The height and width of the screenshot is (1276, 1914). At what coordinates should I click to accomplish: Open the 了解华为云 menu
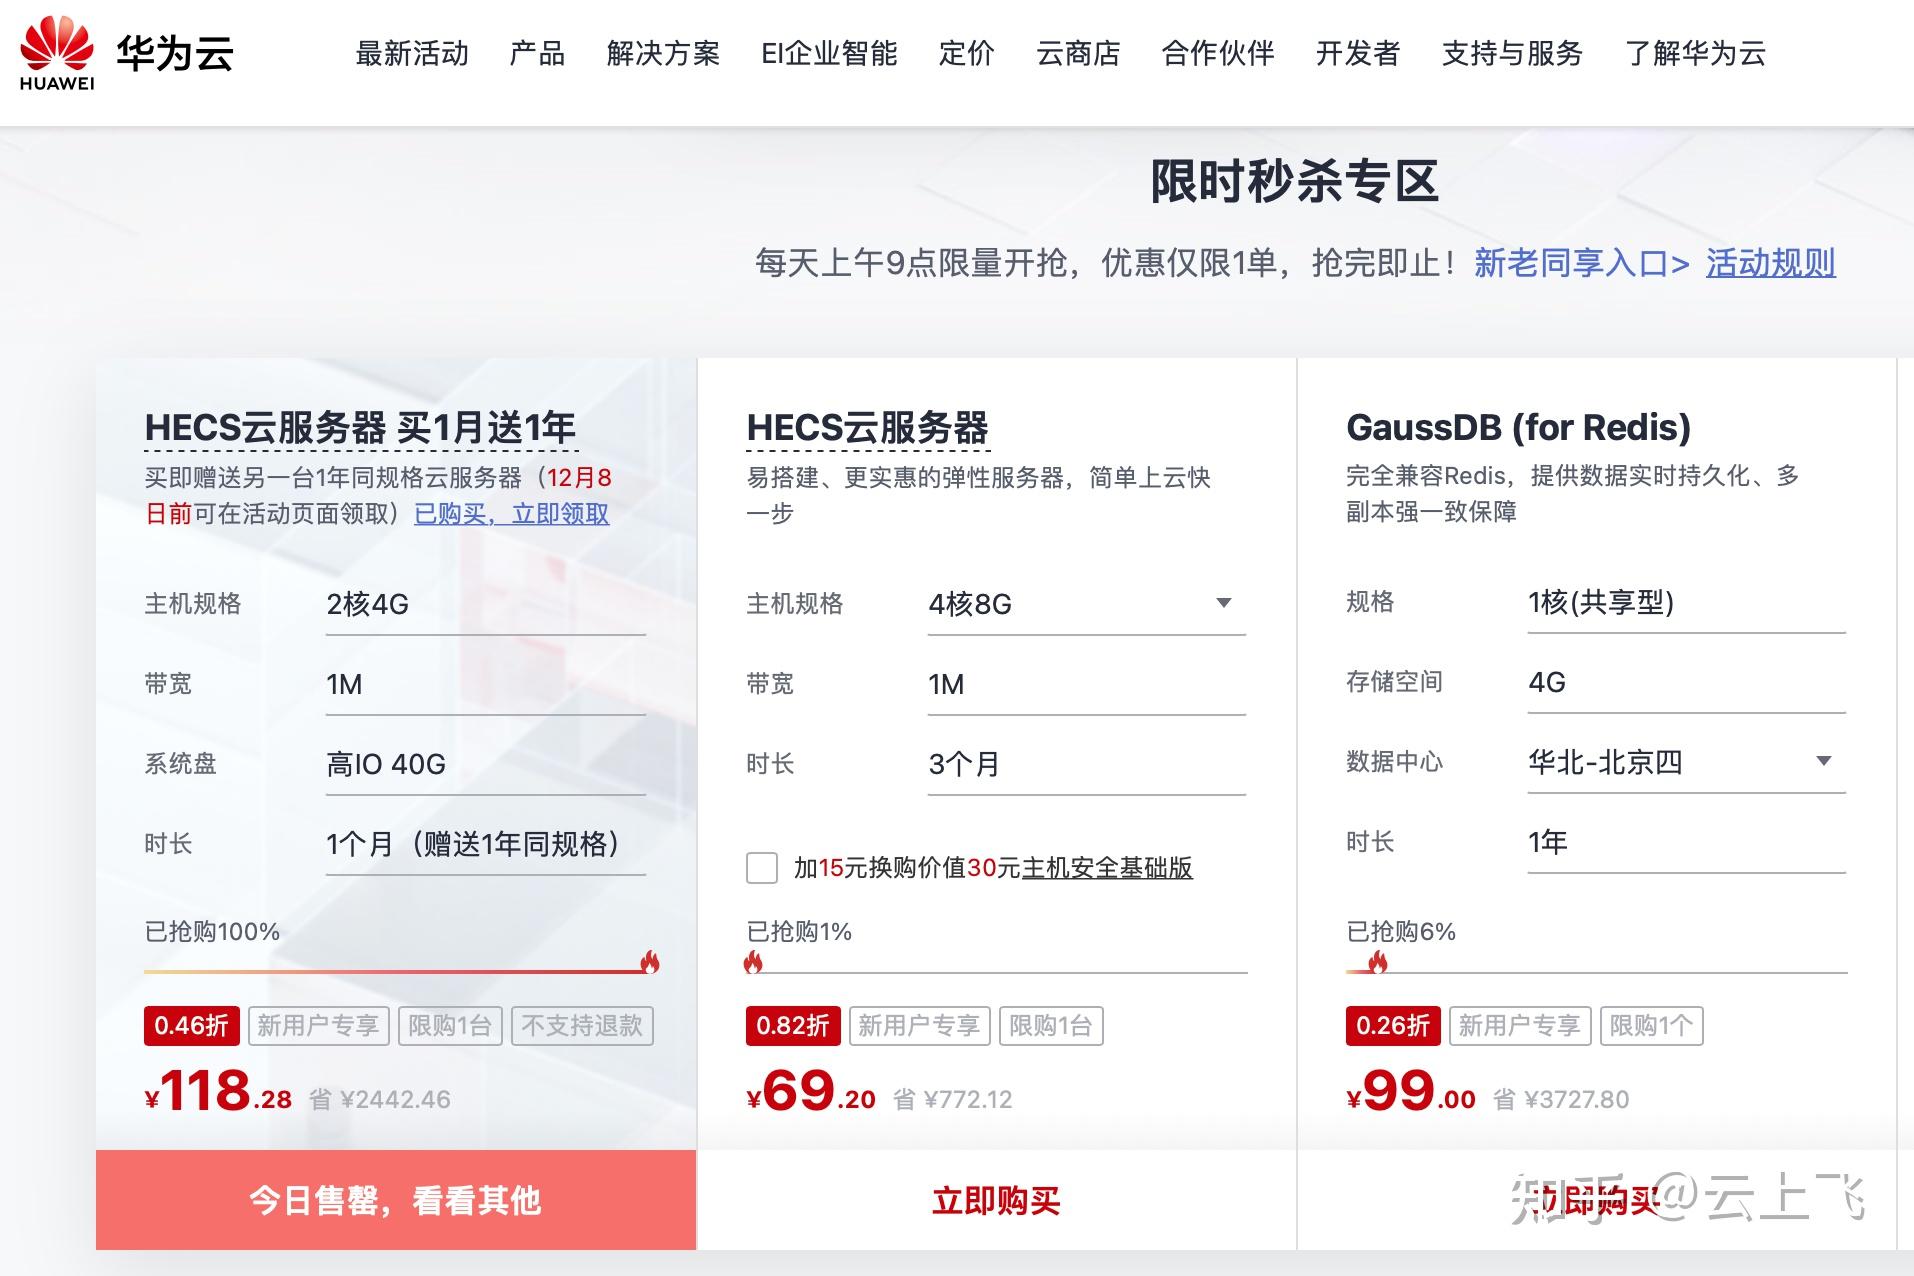pos(1696,53)
